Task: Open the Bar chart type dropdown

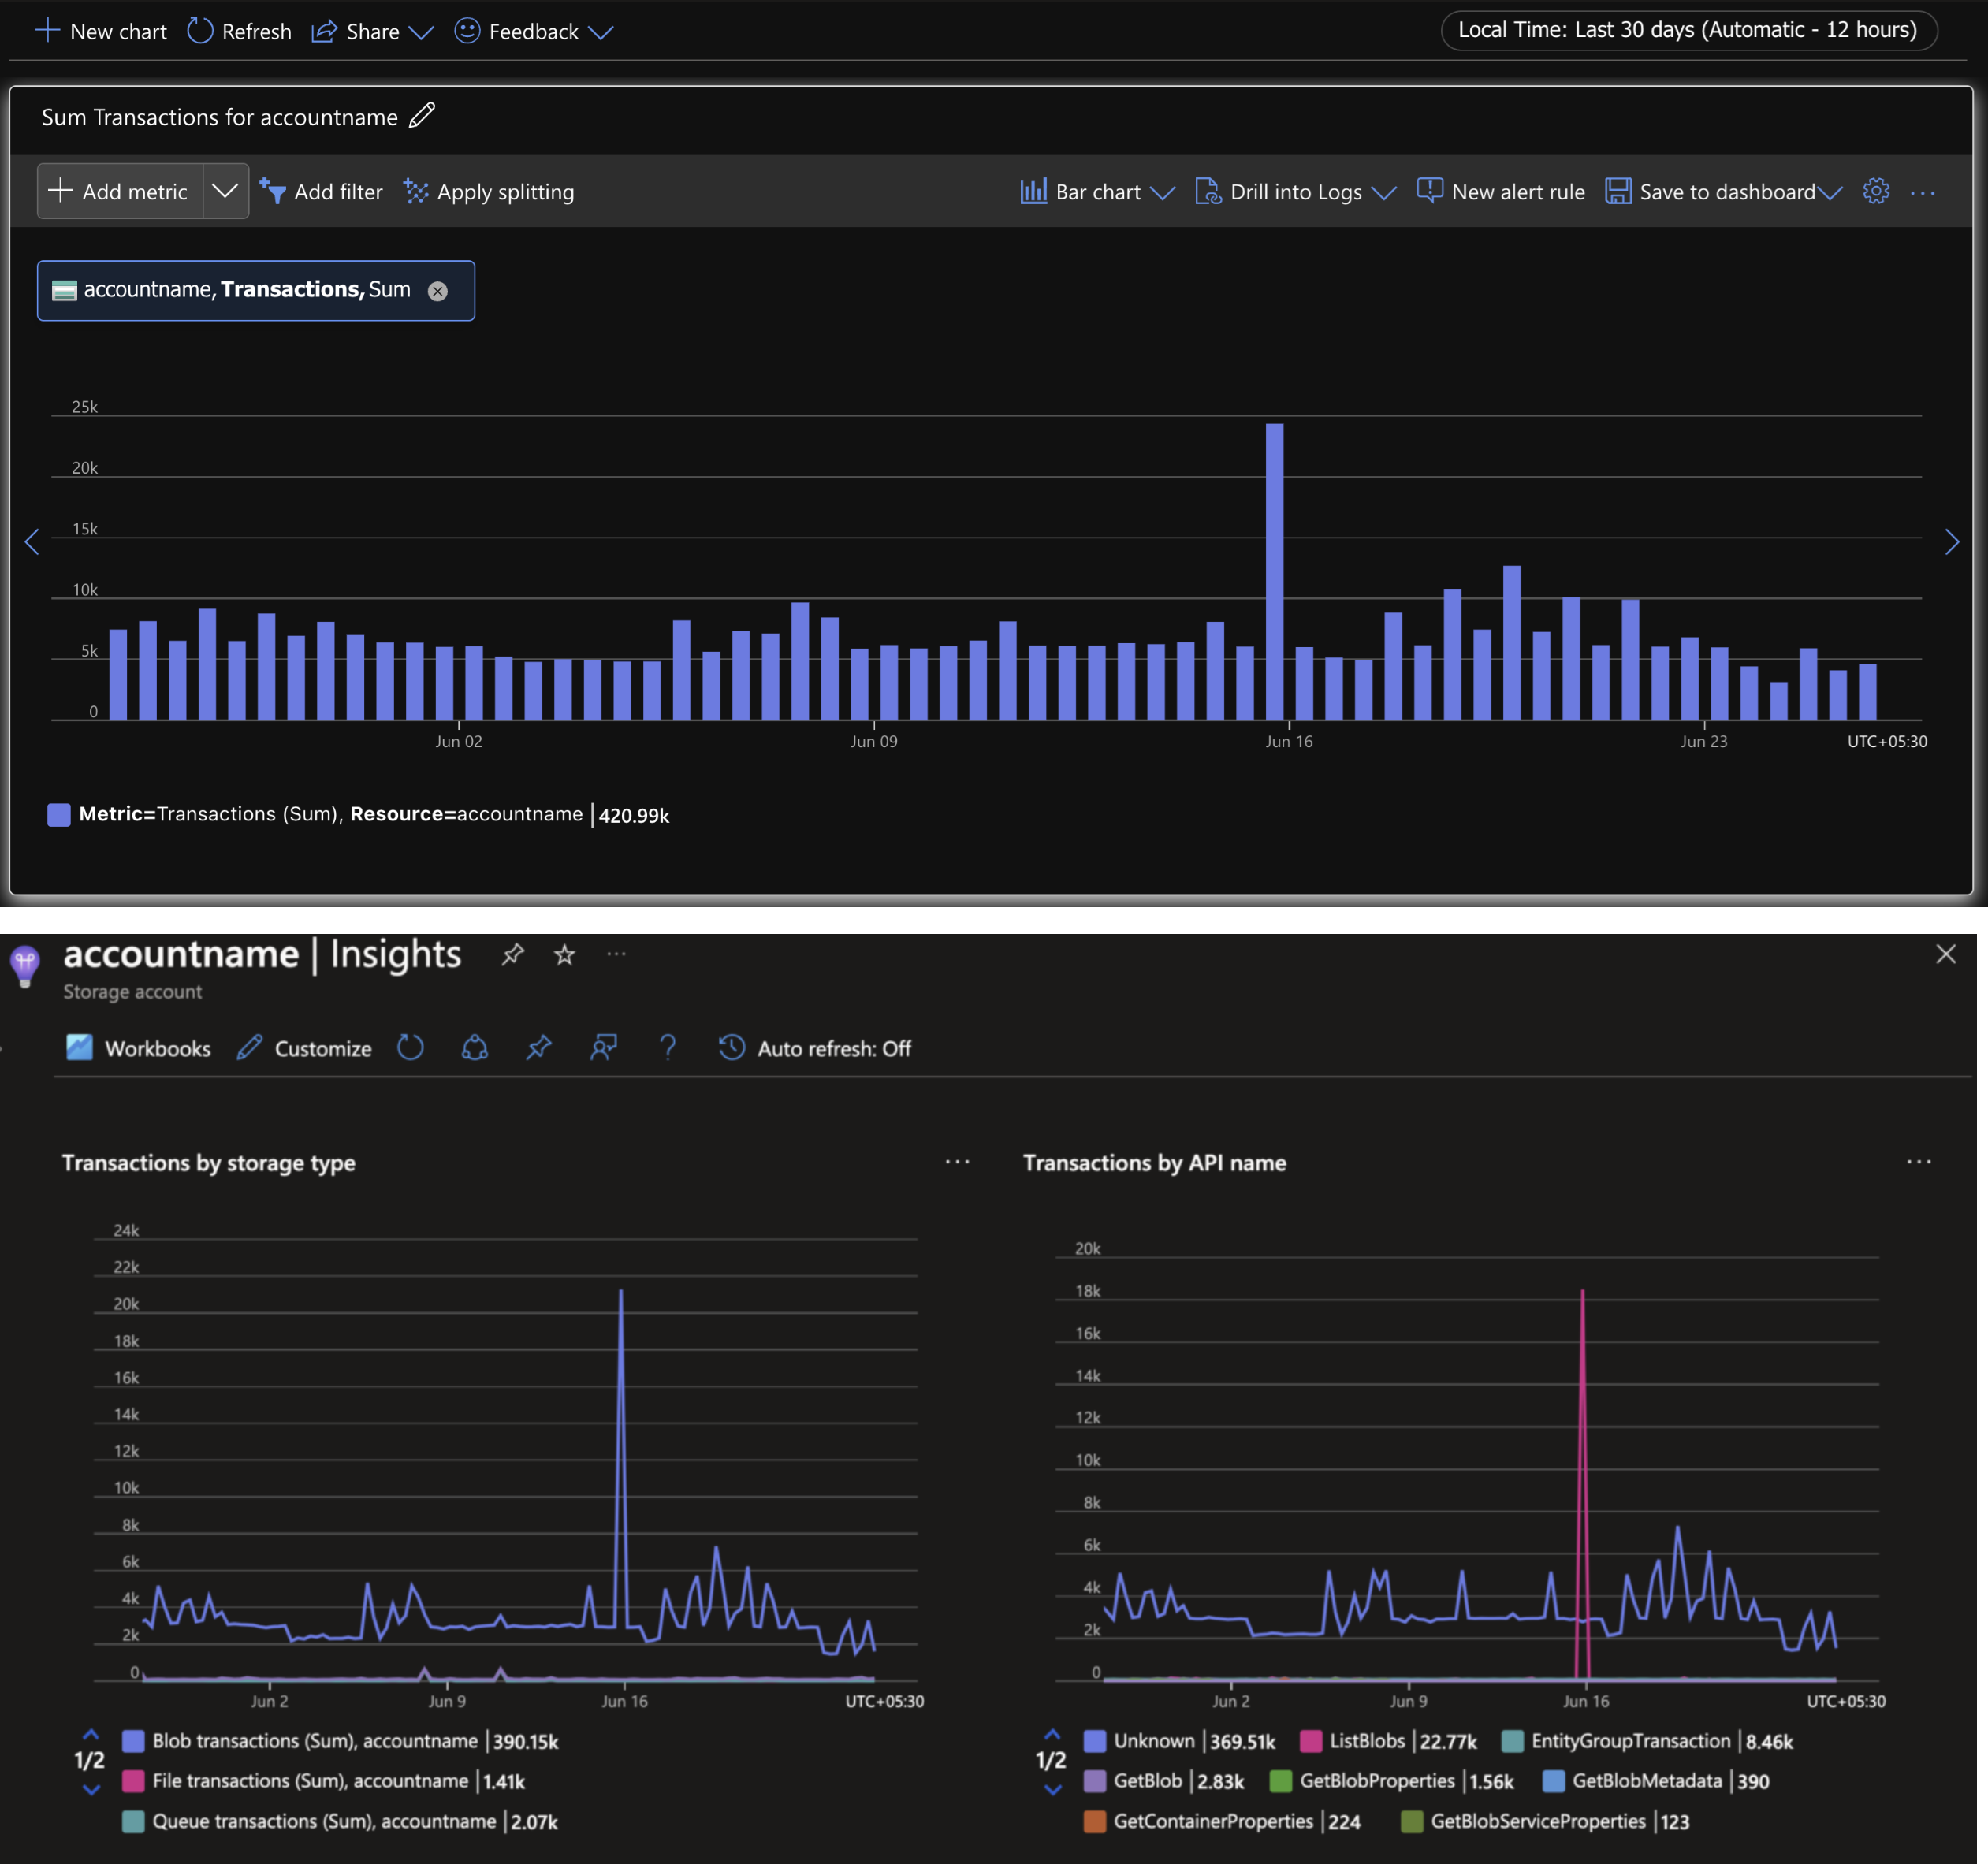Action: pyautogui.click(x=1097, y=191)
